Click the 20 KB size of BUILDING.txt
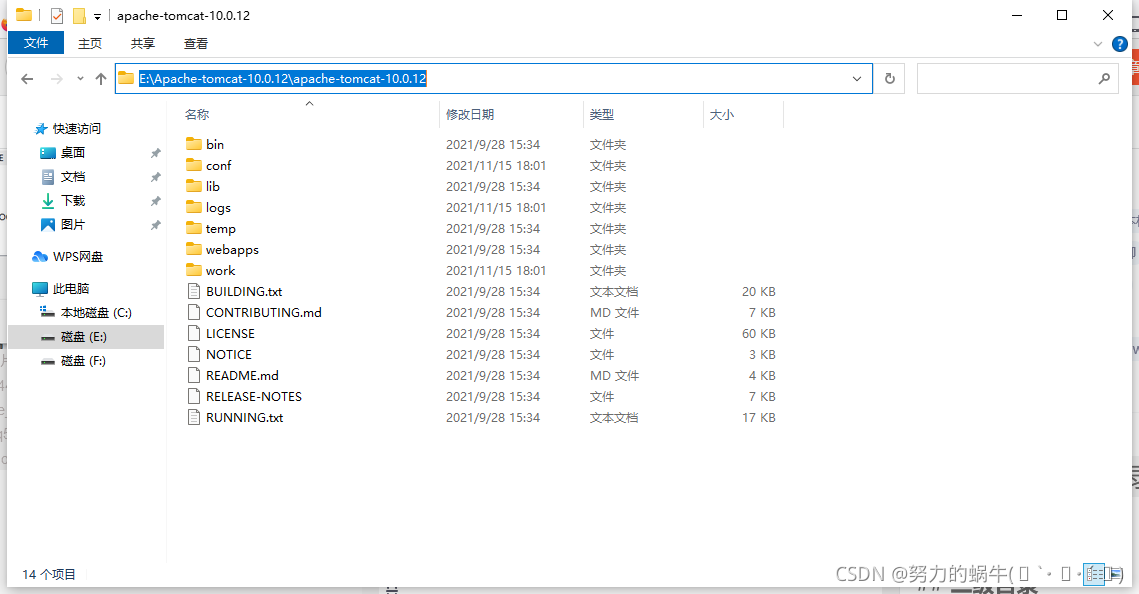 point(758,291)
